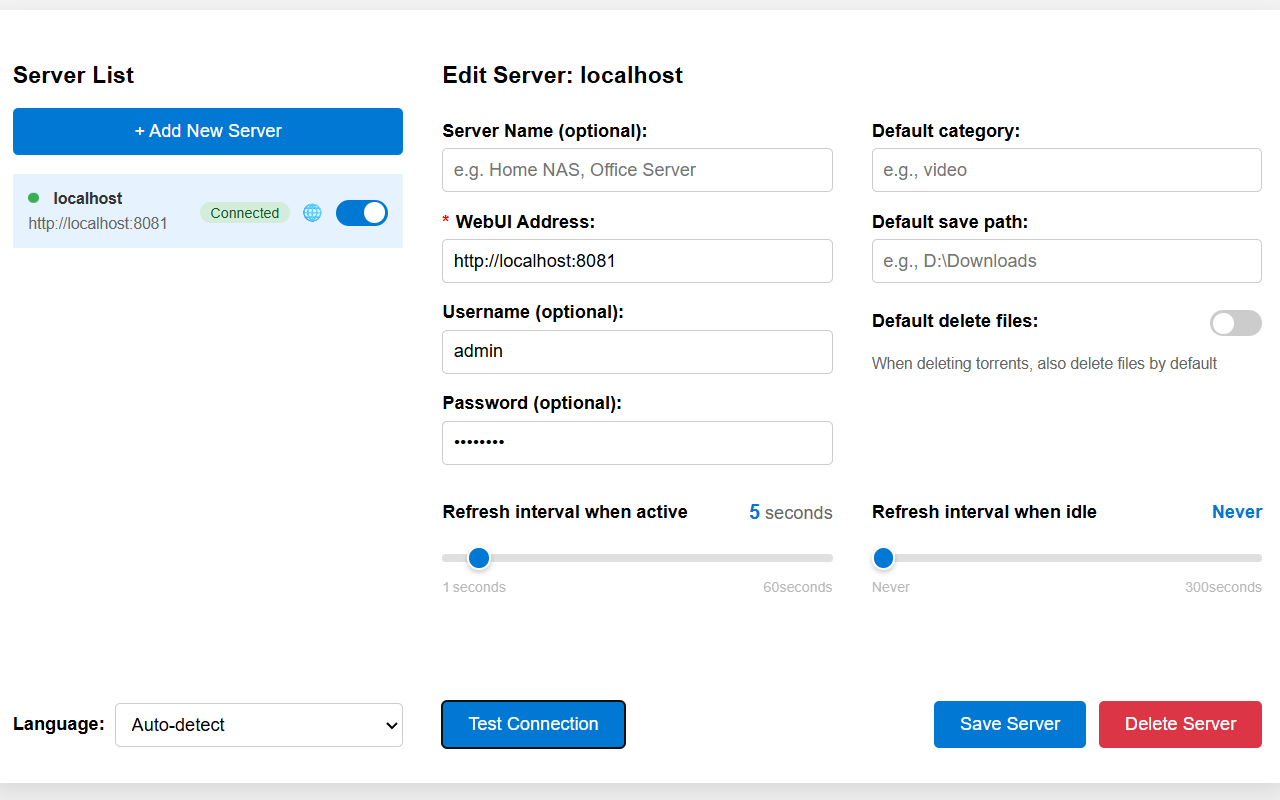Image resolution: width=1280 pixels, height=800 pixels.
Task: Click the localhost URL text in server list
Action: click(98, 223)
